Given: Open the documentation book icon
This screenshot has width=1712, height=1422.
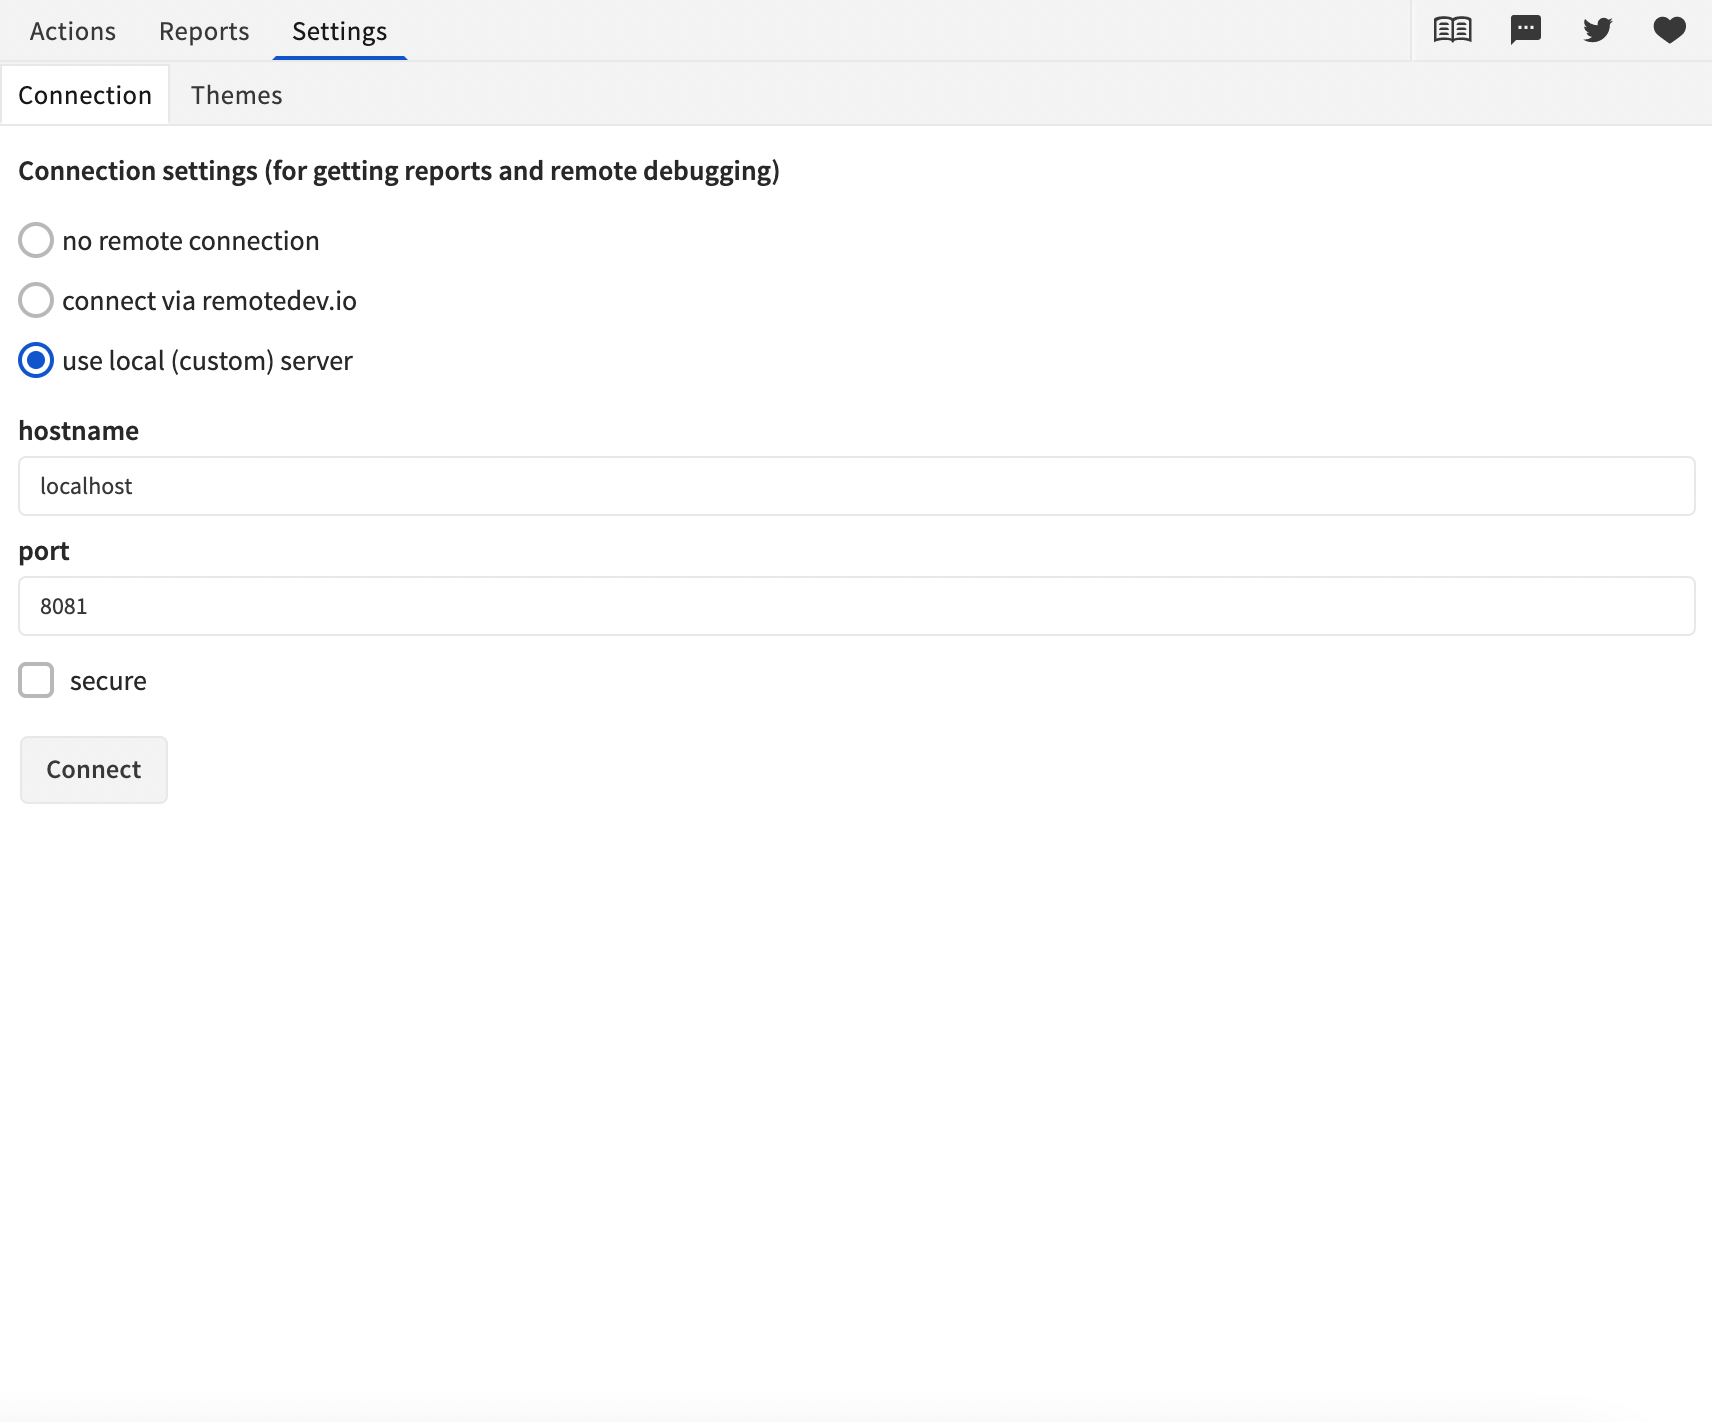Looking at the screenshot, I should point(1451,29).
